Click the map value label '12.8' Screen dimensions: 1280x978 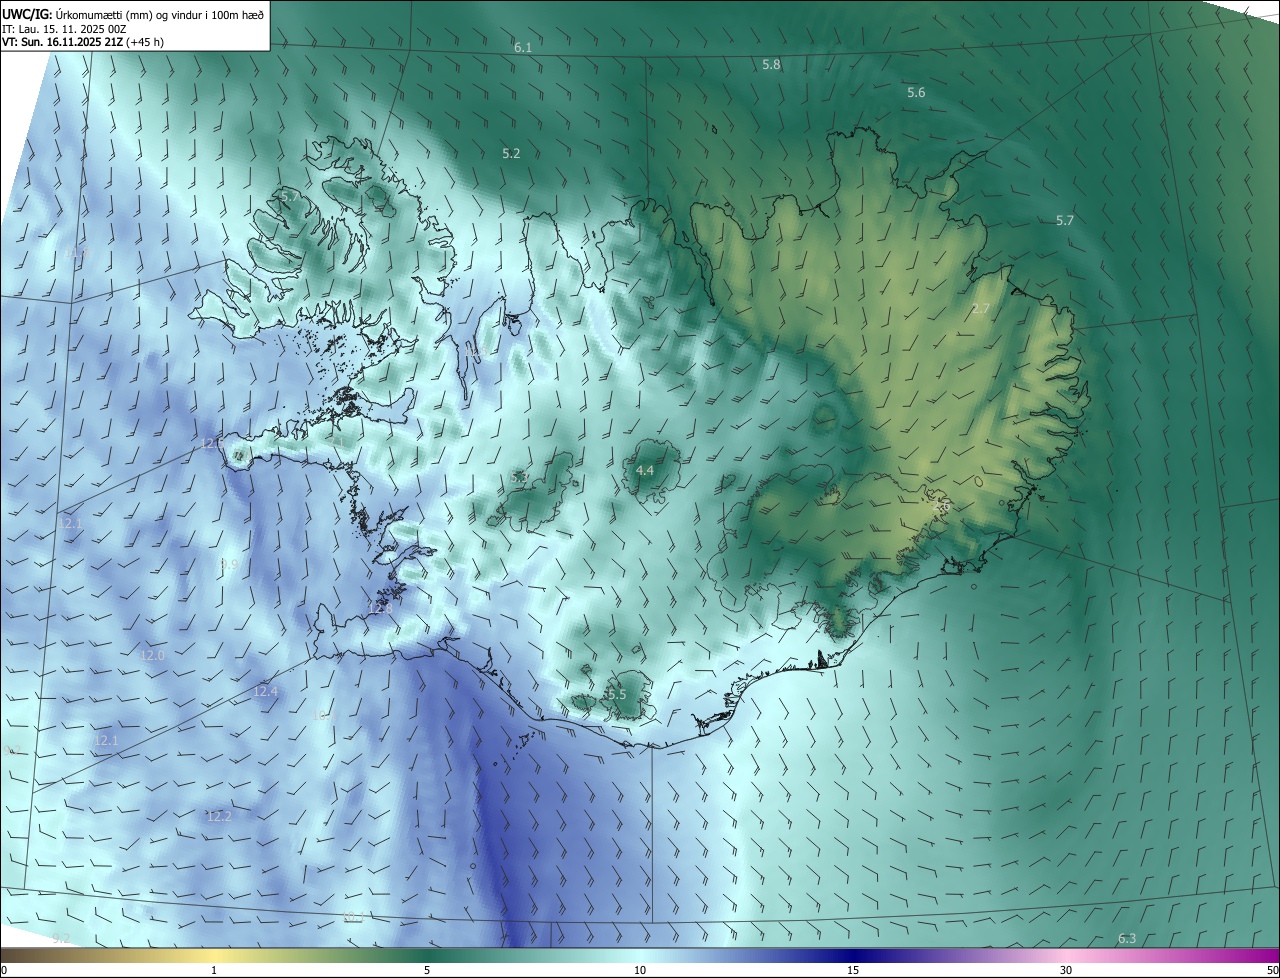tap(380, 608)
